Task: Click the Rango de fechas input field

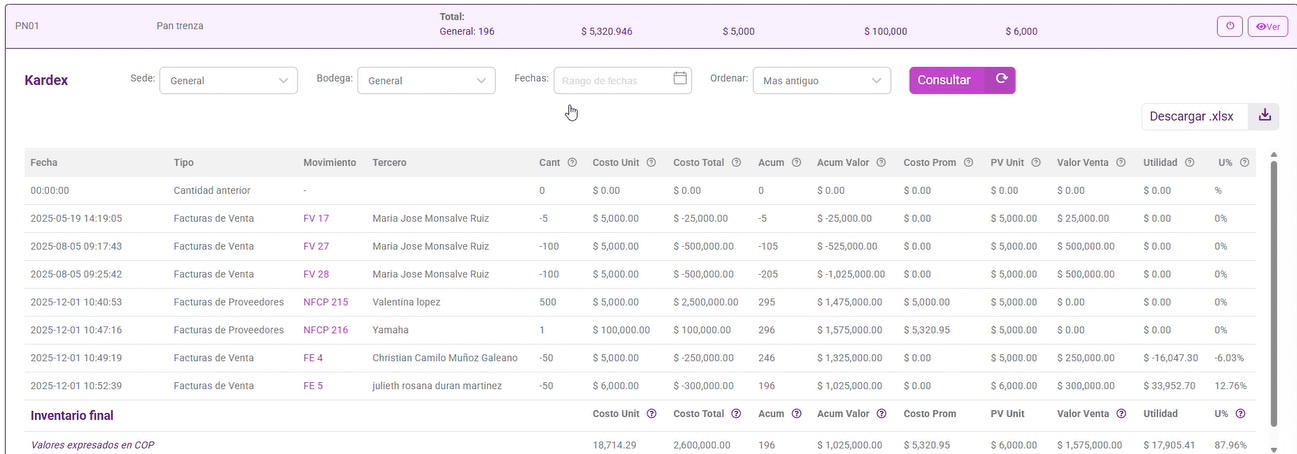Action: [614, 80]
